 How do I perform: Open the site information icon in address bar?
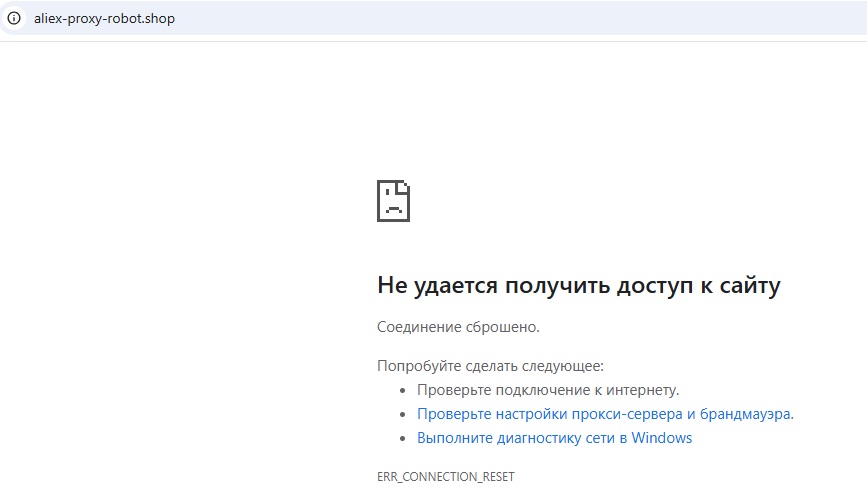coord(14,18)
